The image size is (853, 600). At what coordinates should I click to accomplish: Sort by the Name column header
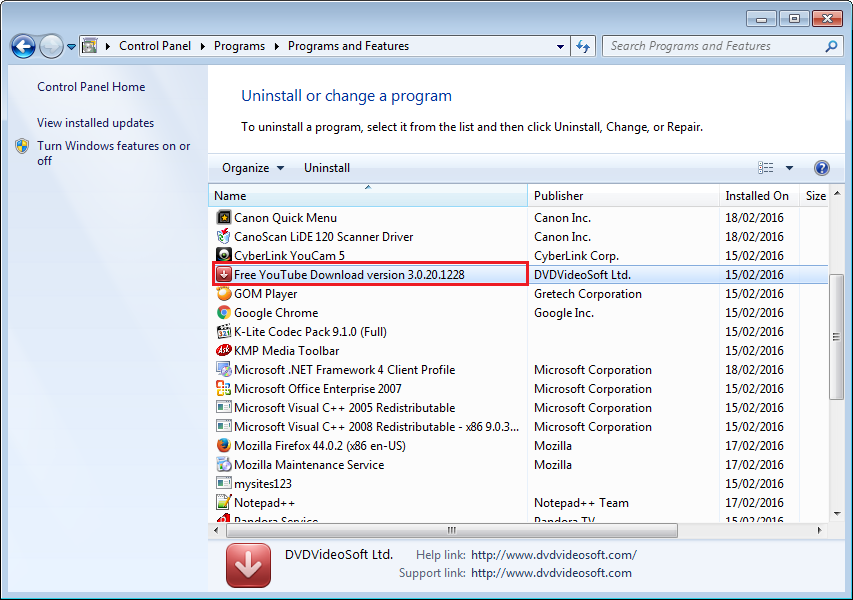pyautogui.click(x=368, y=196)
